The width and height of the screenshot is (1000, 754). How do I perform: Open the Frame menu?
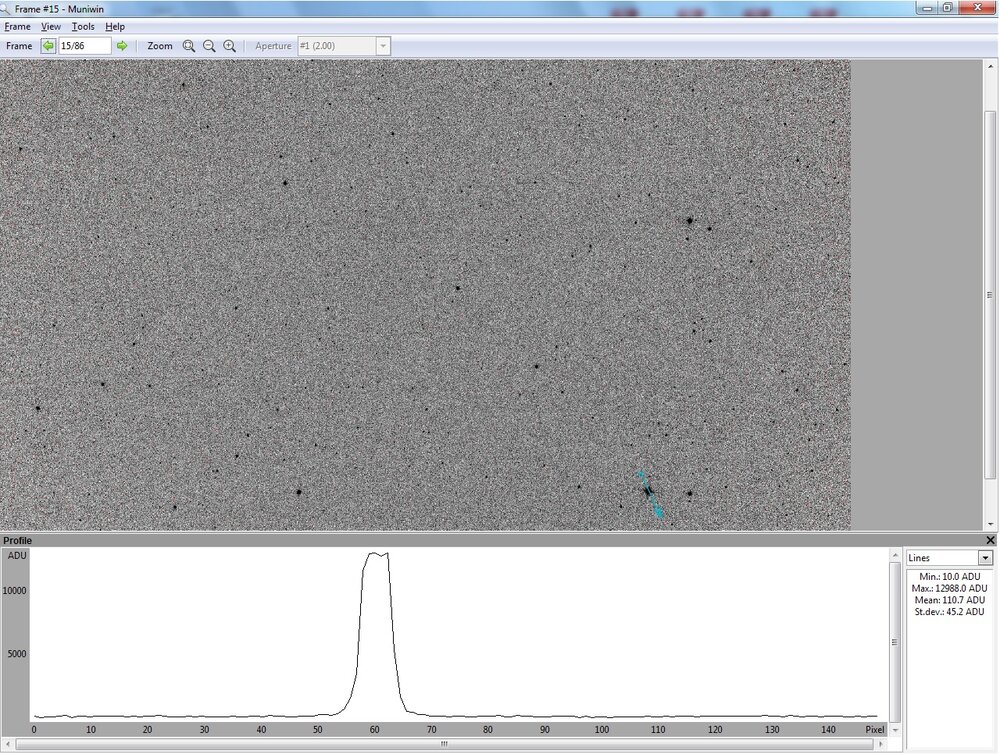tap(17, 26)
